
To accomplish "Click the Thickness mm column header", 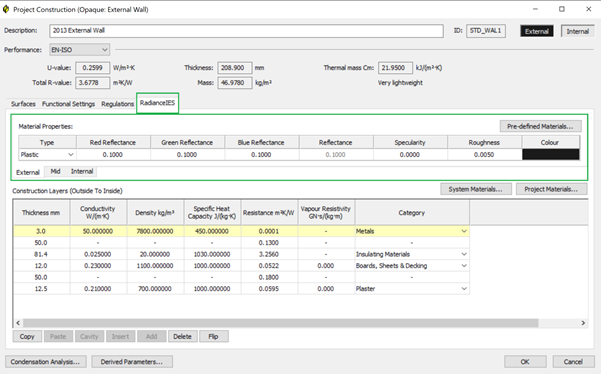I will 41,212.
